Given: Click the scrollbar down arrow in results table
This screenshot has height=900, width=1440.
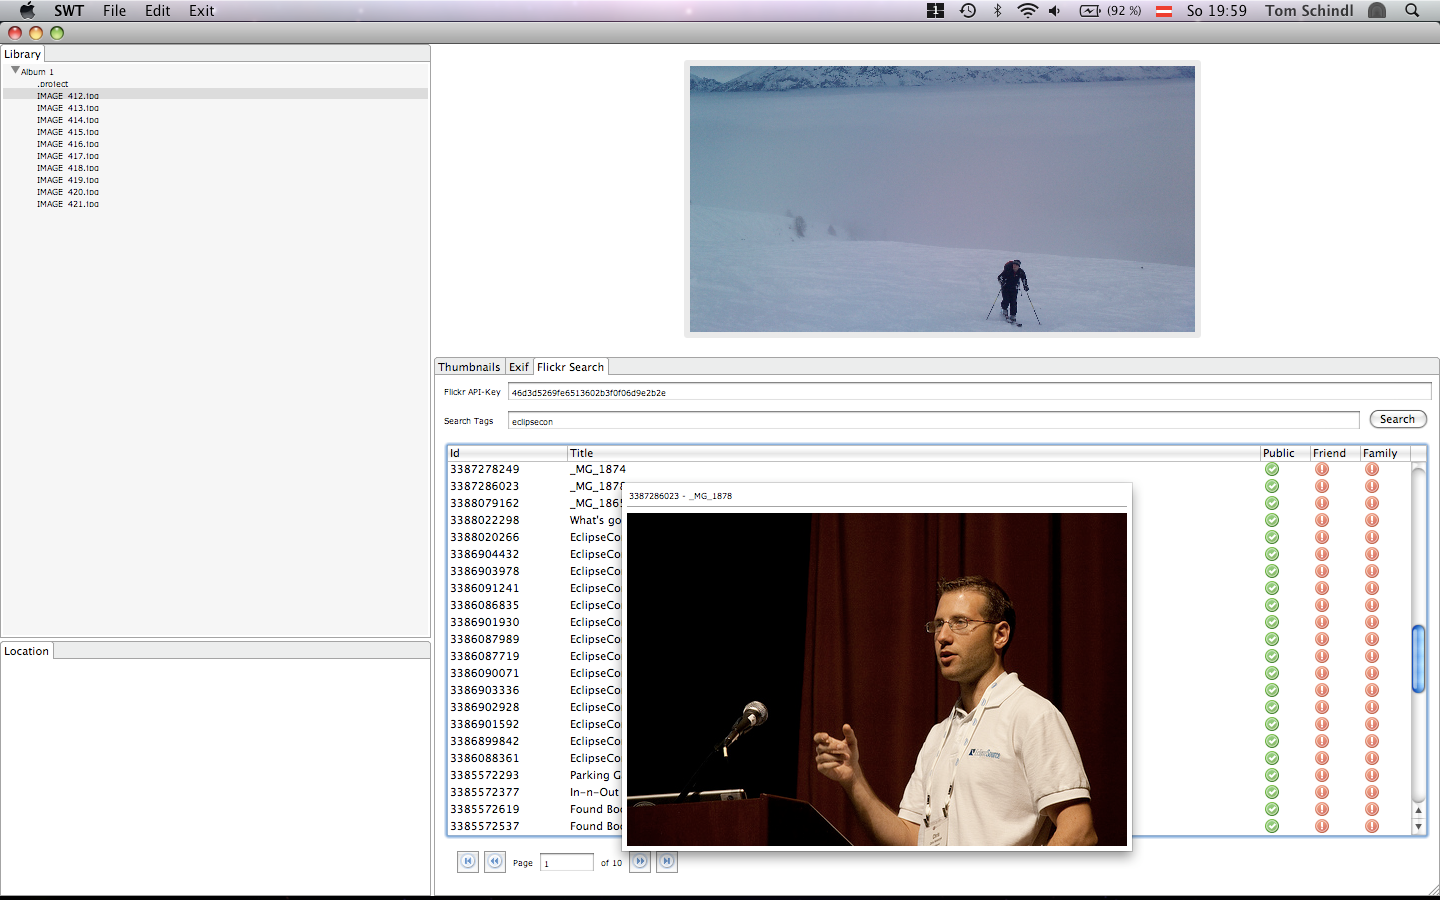Looking at the screenshot, I should click(x=1418, y=827).
